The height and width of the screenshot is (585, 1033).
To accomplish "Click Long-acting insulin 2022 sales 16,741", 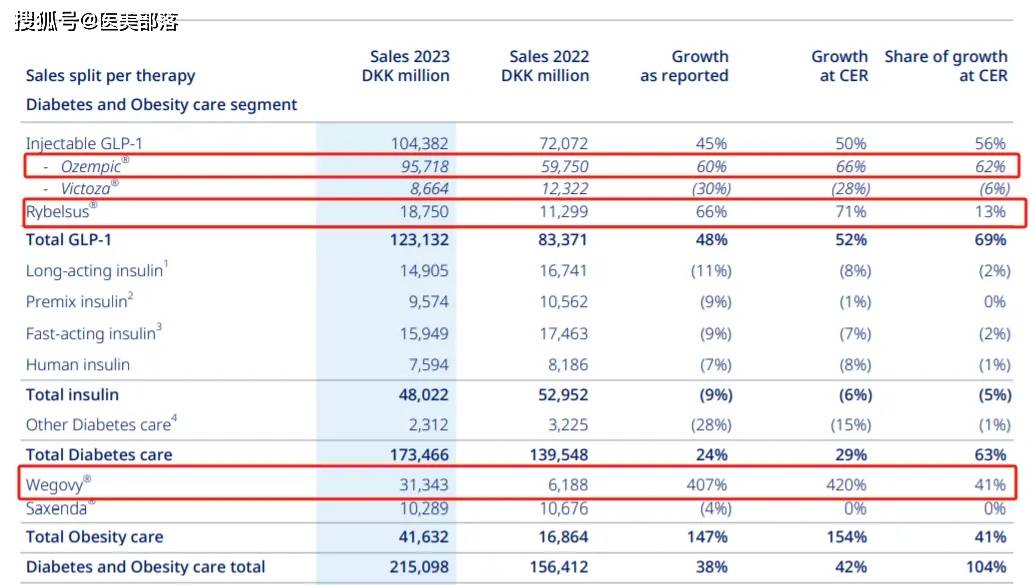I will click(563, 271).
